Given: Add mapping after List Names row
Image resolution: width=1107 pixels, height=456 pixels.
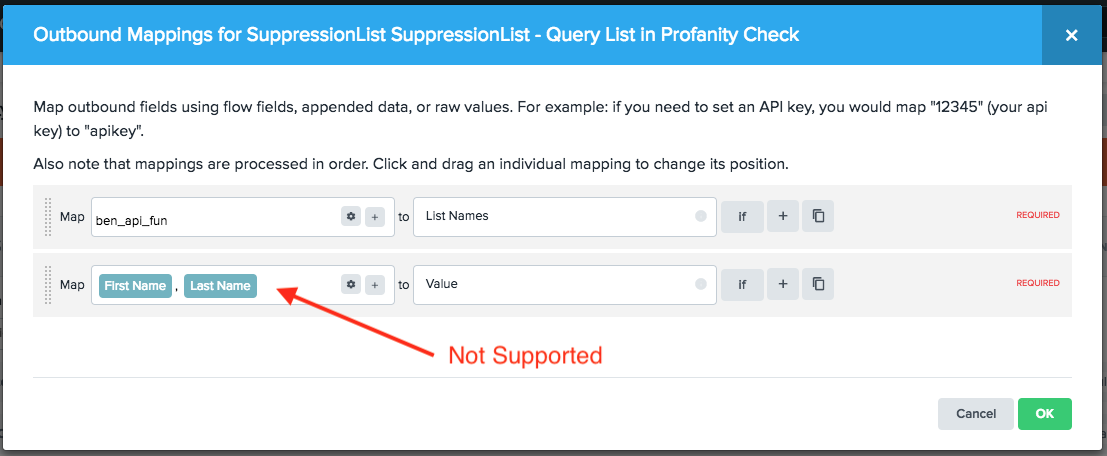Looking at the screenshot, I should point(783,216).
